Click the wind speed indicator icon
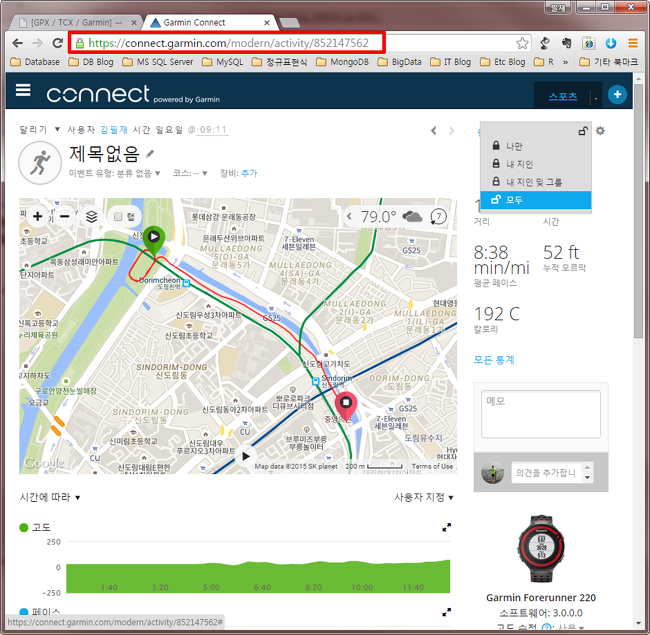 click(x=438, y=216)
